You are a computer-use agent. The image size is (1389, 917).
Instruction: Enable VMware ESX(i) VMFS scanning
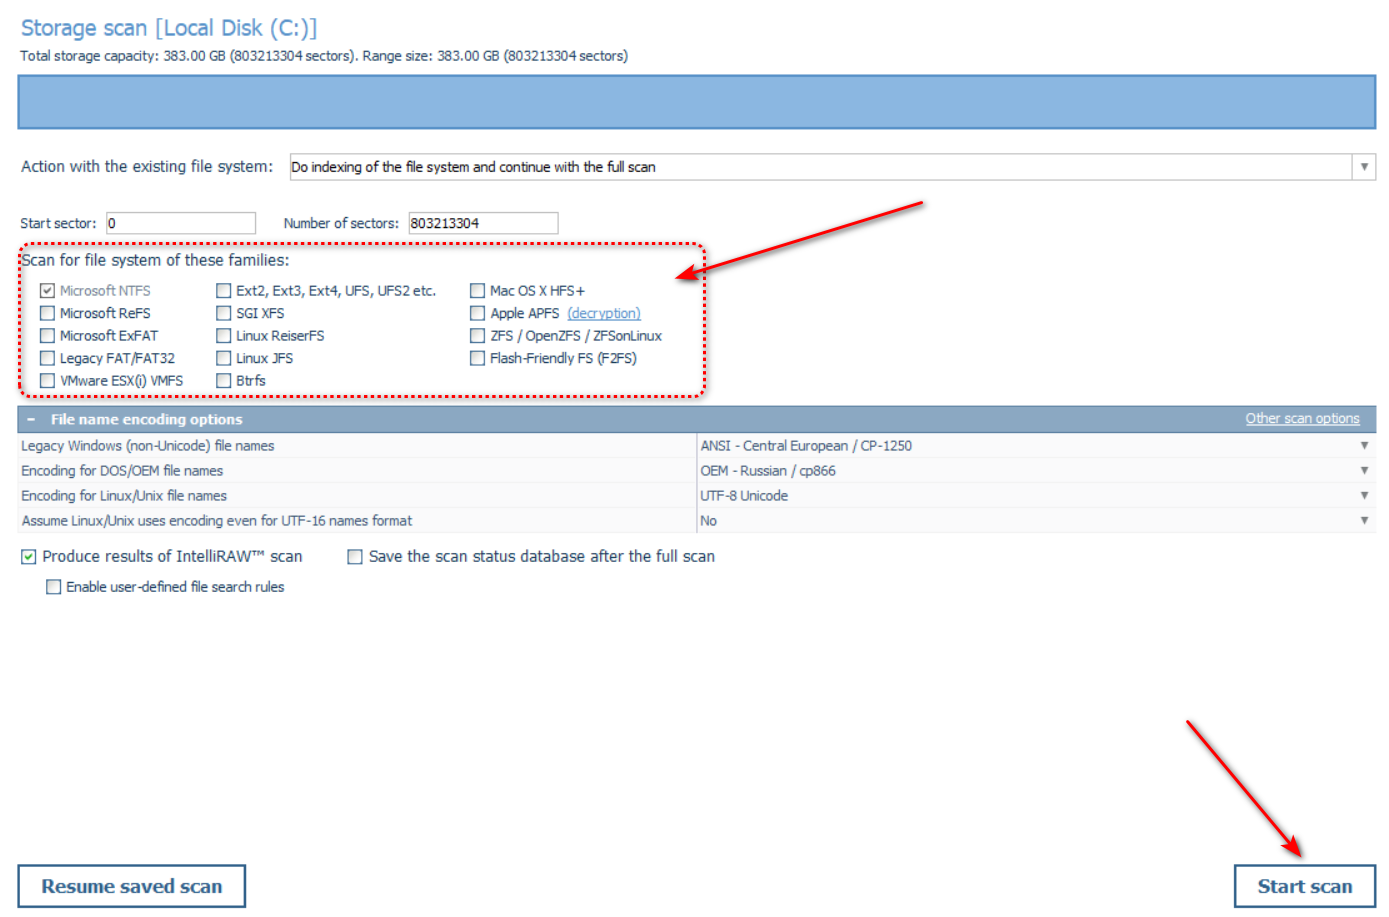click(x=47, y=381)
